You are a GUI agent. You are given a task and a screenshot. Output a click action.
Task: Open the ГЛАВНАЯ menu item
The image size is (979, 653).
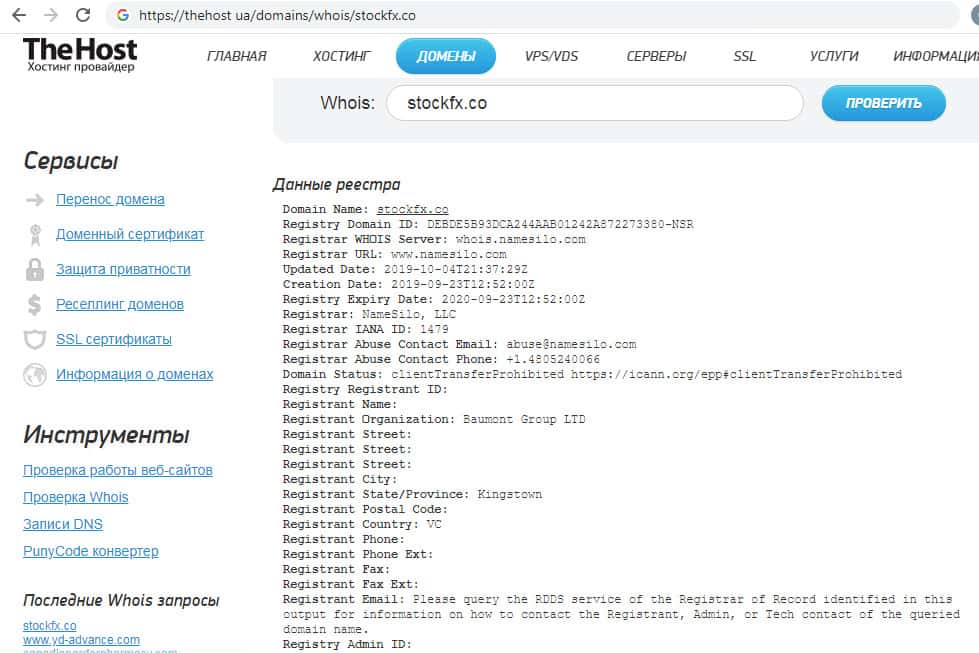[x=237, y=56]
